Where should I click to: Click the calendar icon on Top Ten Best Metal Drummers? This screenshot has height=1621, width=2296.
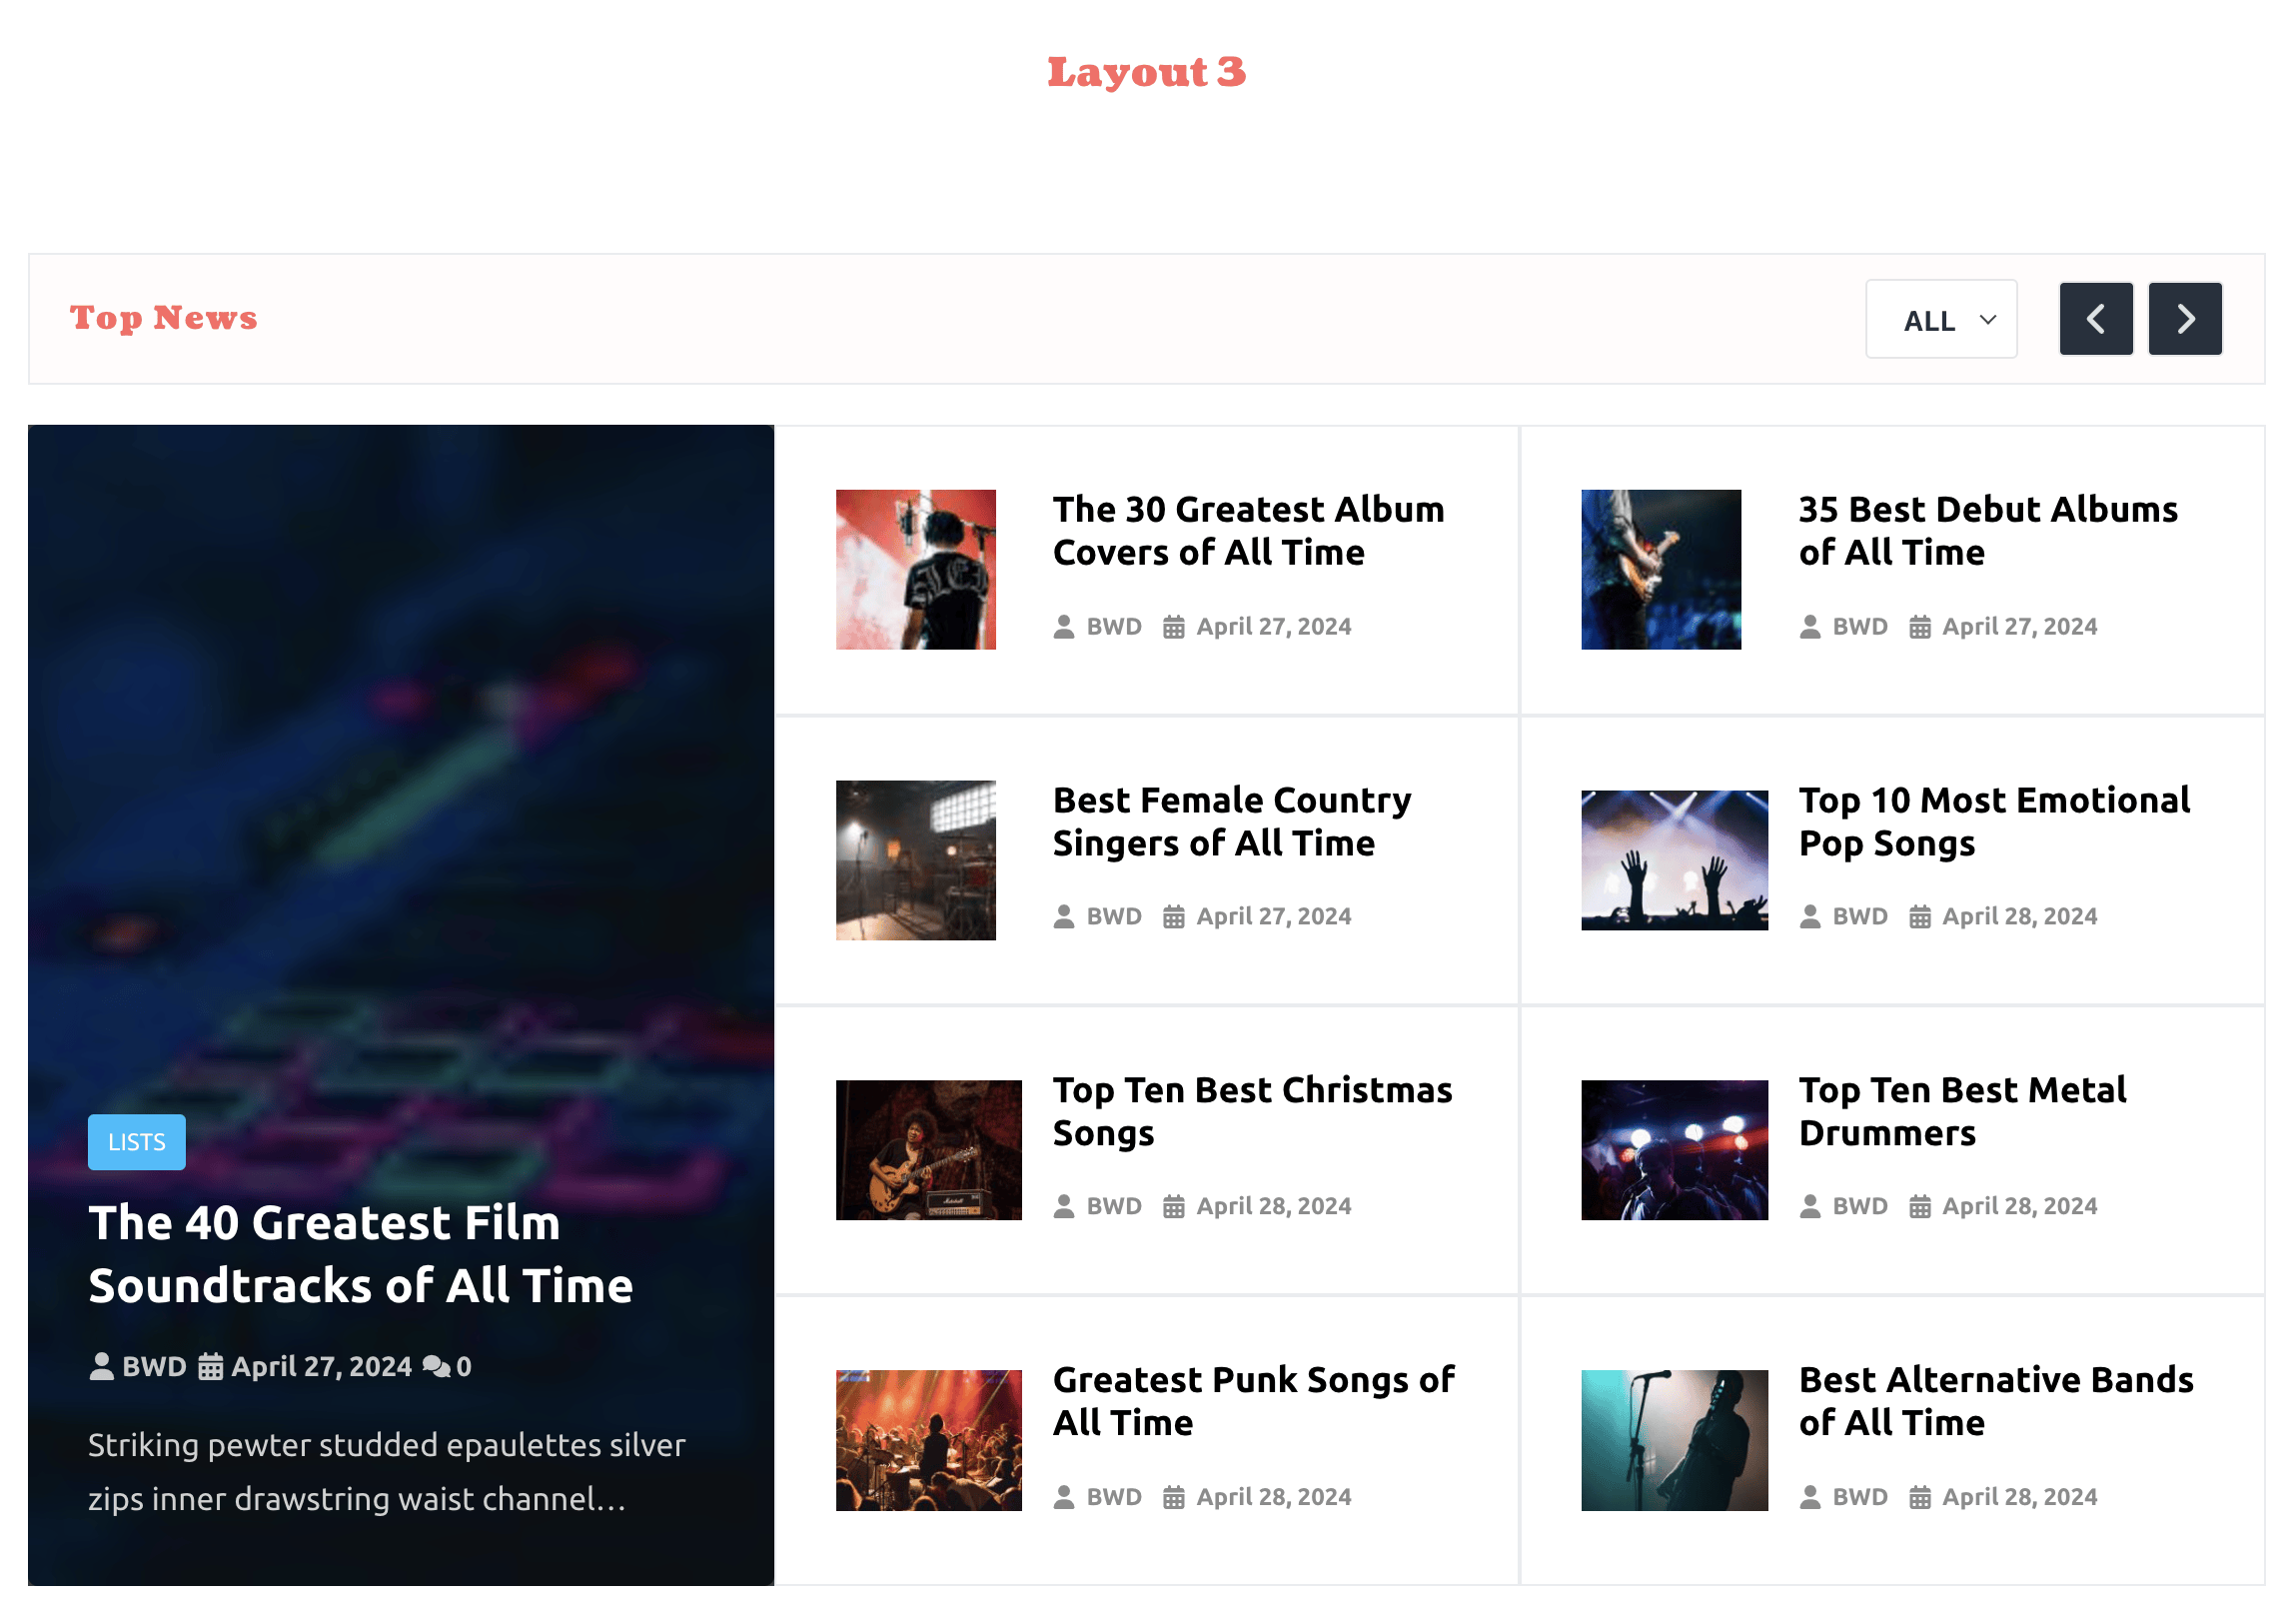pyautogui.click(x=1919, y=1205)
